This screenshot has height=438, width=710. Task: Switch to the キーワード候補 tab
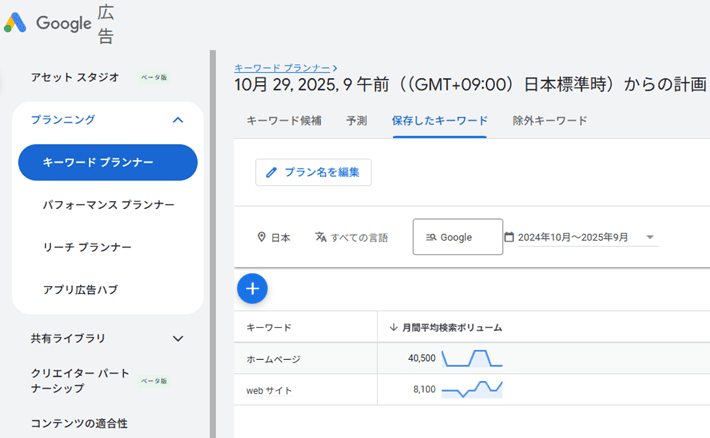tap(284, 120)
